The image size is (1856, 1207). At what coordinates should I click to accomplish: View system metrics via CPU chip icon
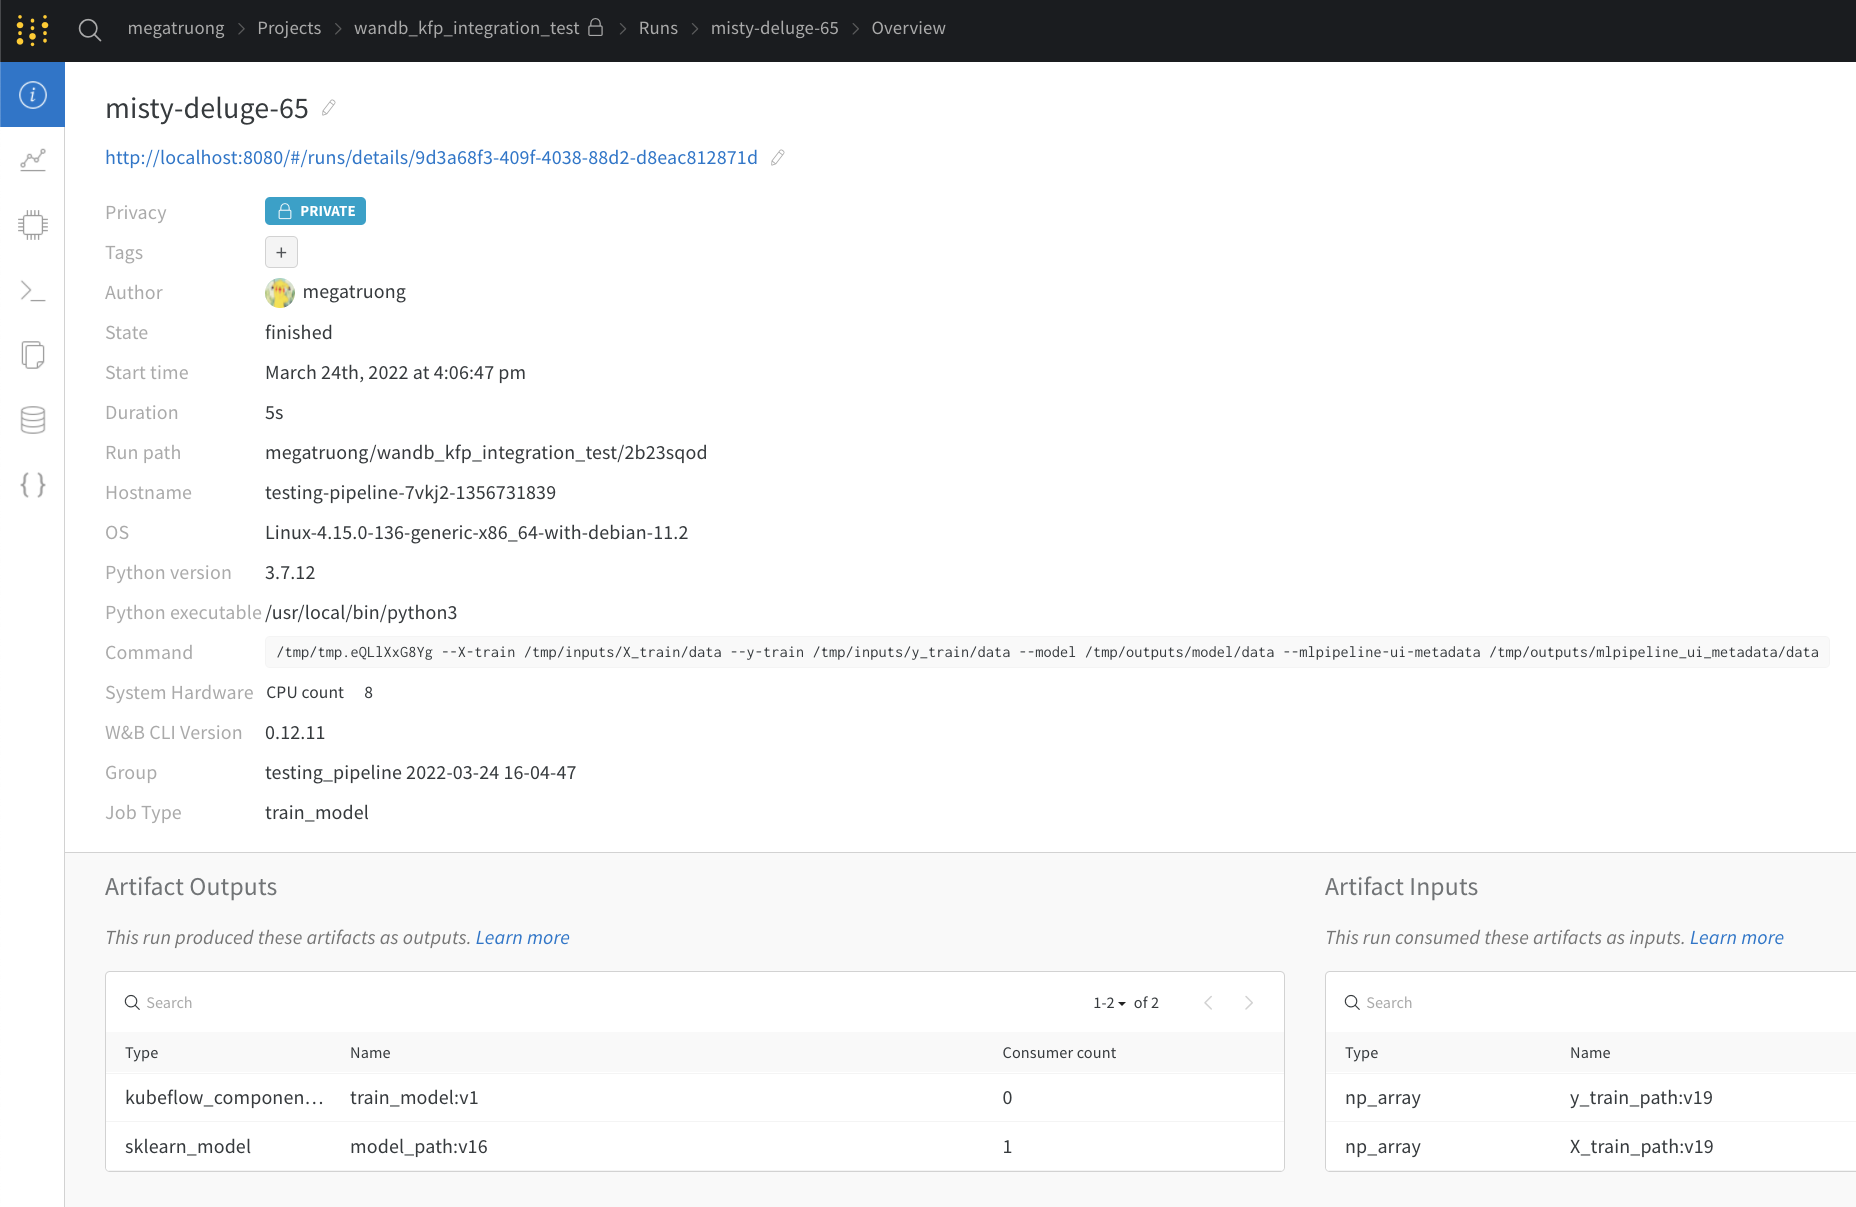coord(33,224)
